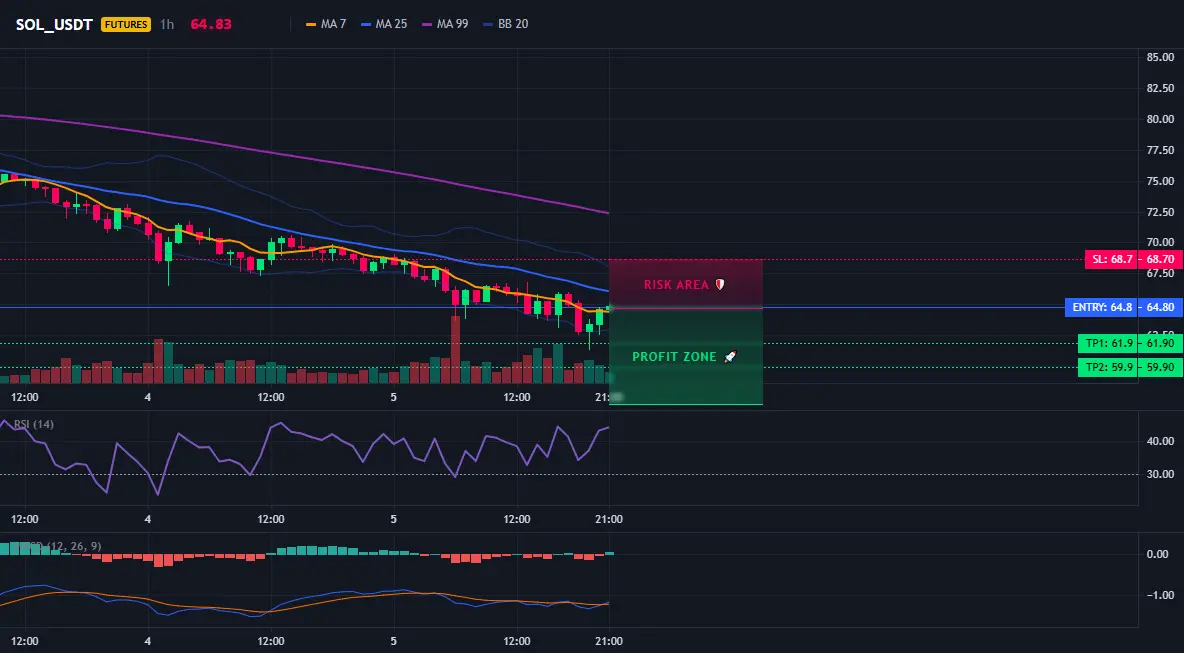The height and width of the screenshot is (653, 1184).
Task: Click the 82.50 price axis value
Action: coord(1160,88)
